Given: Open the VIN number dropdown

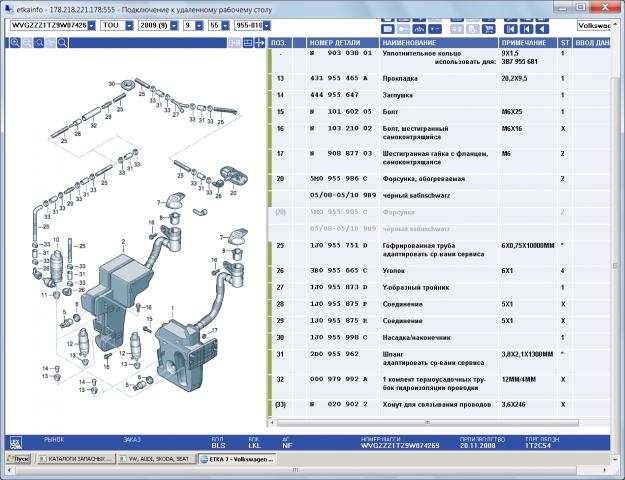Looking at the screenshot, I should (x=92, y=26).
